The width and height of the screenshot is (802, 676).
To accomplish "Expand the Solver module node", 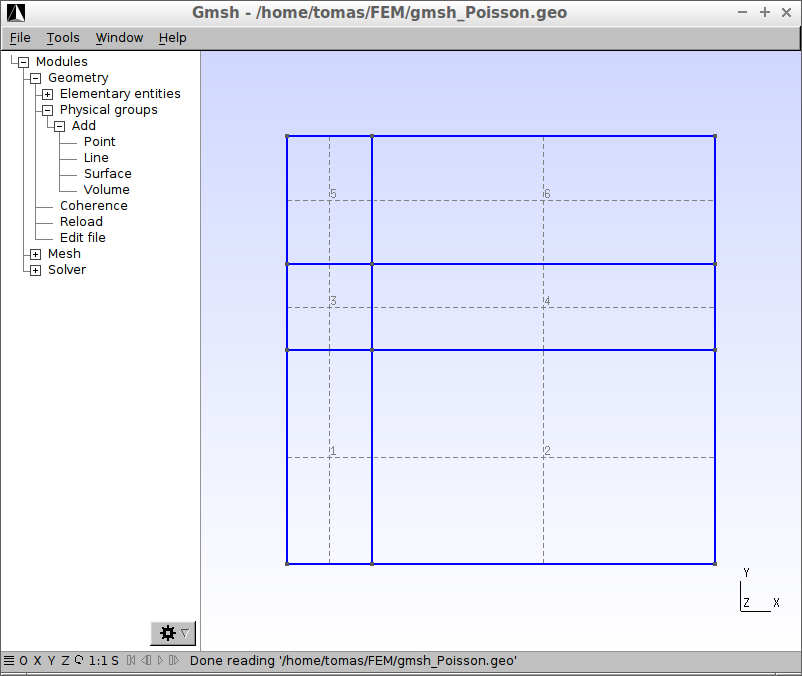I will (x=35, y=270).
